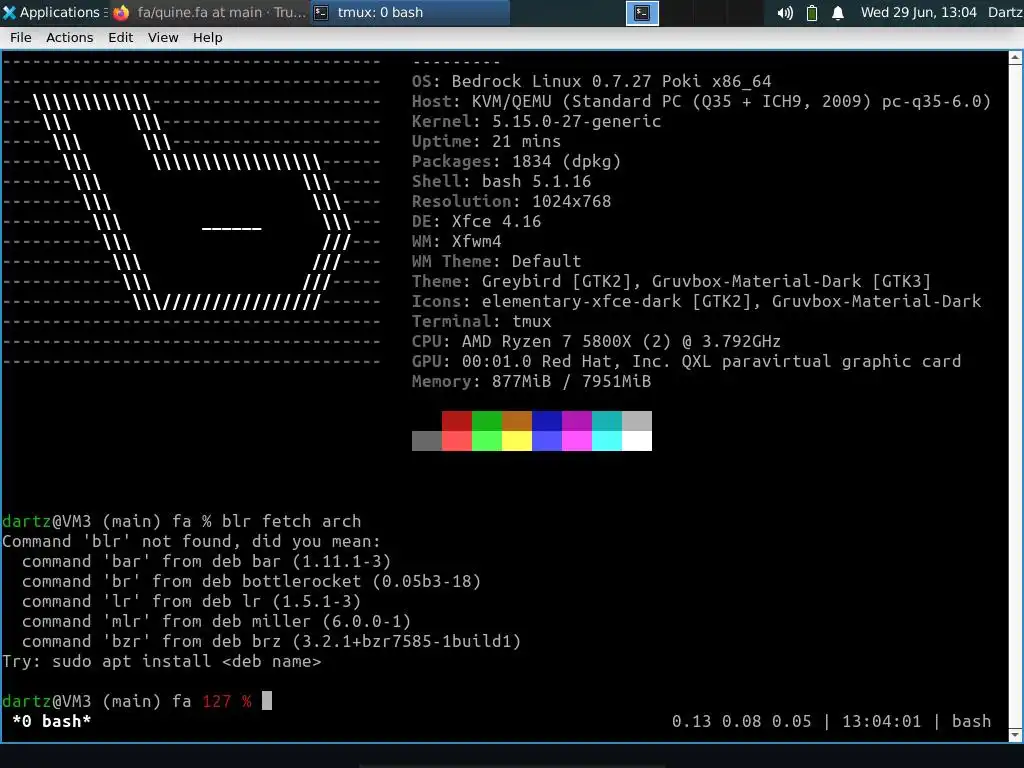Click the 'Icons: elementary-xfce-dark' line
This screenshot has height=768, width=1024.
(x=696, y=301)
